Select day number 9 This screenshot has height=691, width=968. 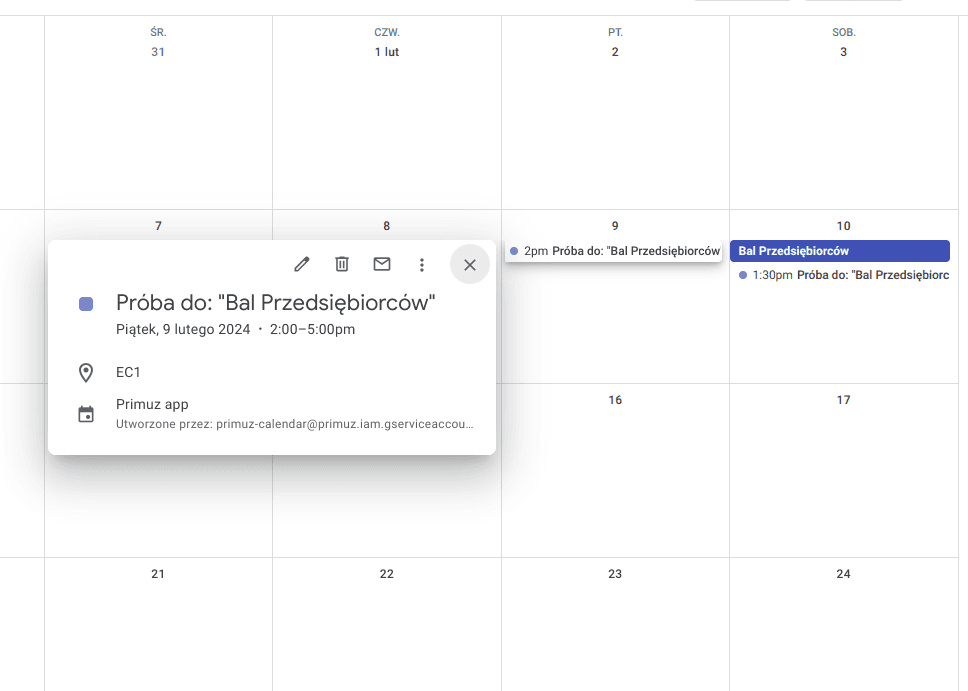[615, 226]
